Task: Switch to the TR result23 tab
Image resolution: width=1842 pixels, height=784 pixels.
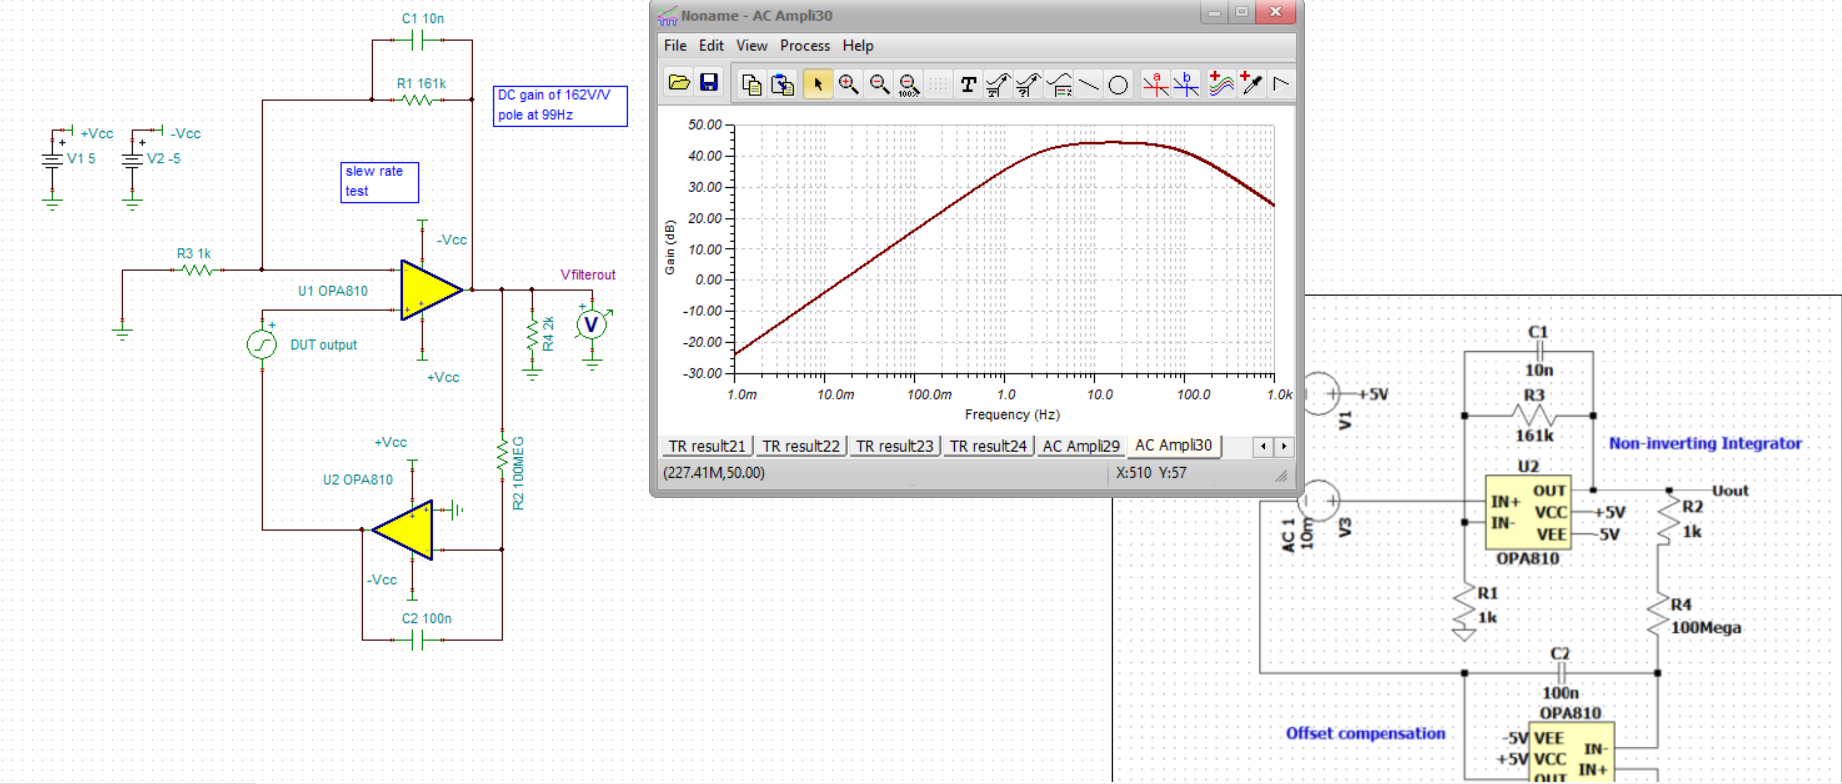Action: [895, 446]
